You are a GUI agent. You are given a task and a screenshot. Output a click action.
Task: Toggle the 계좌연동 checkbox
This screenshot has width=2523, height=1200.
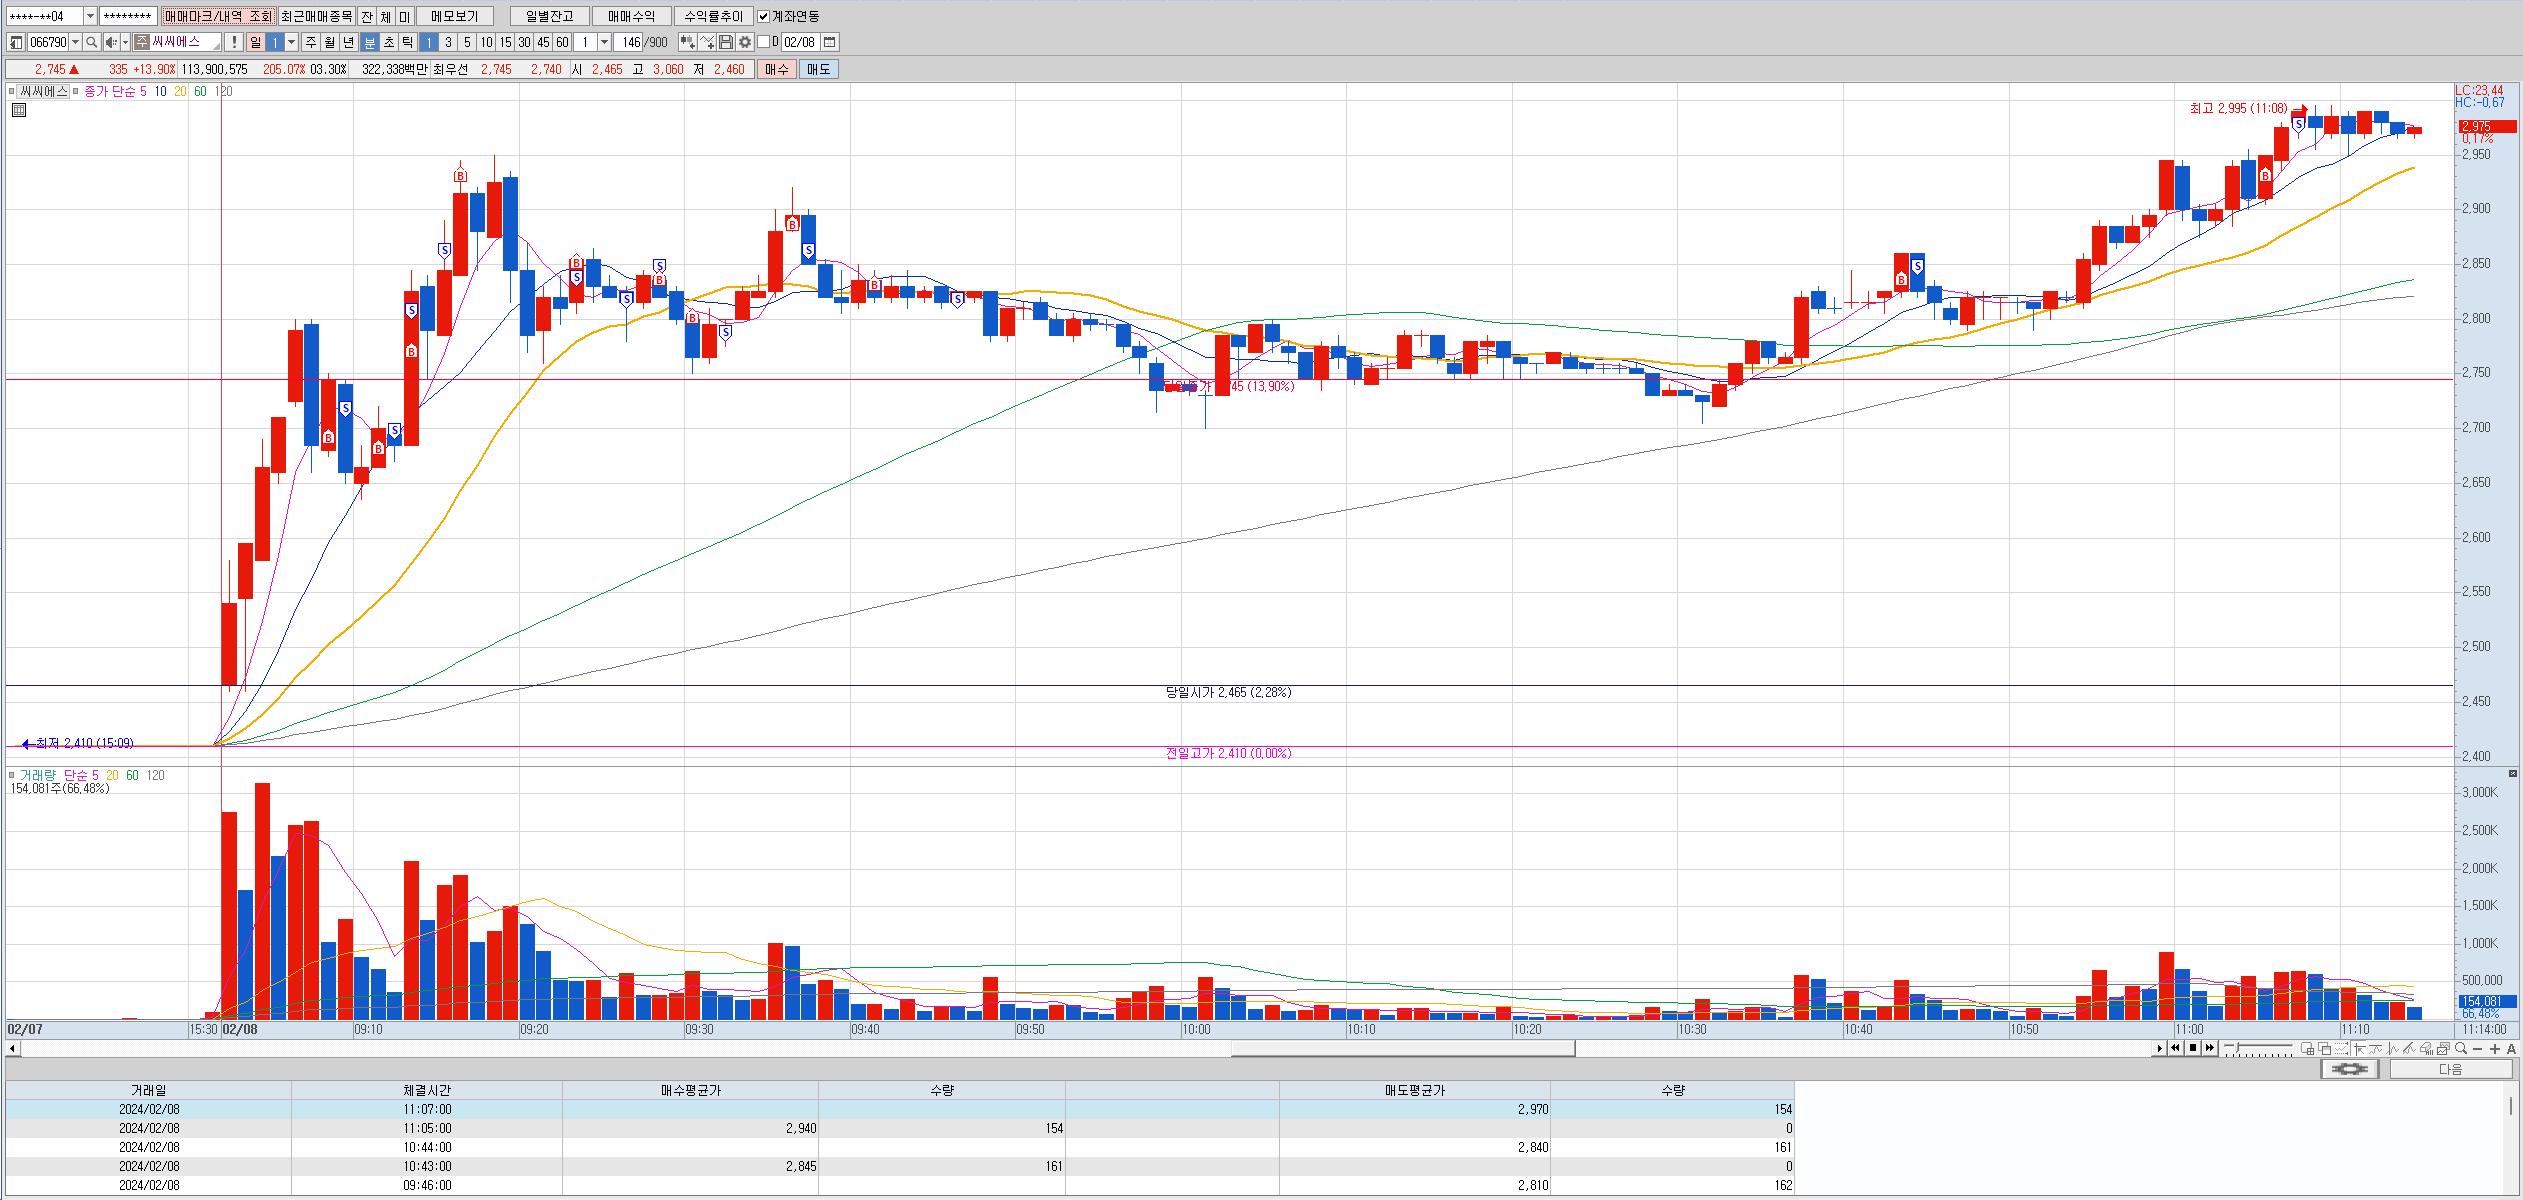[x=764, y=16]
